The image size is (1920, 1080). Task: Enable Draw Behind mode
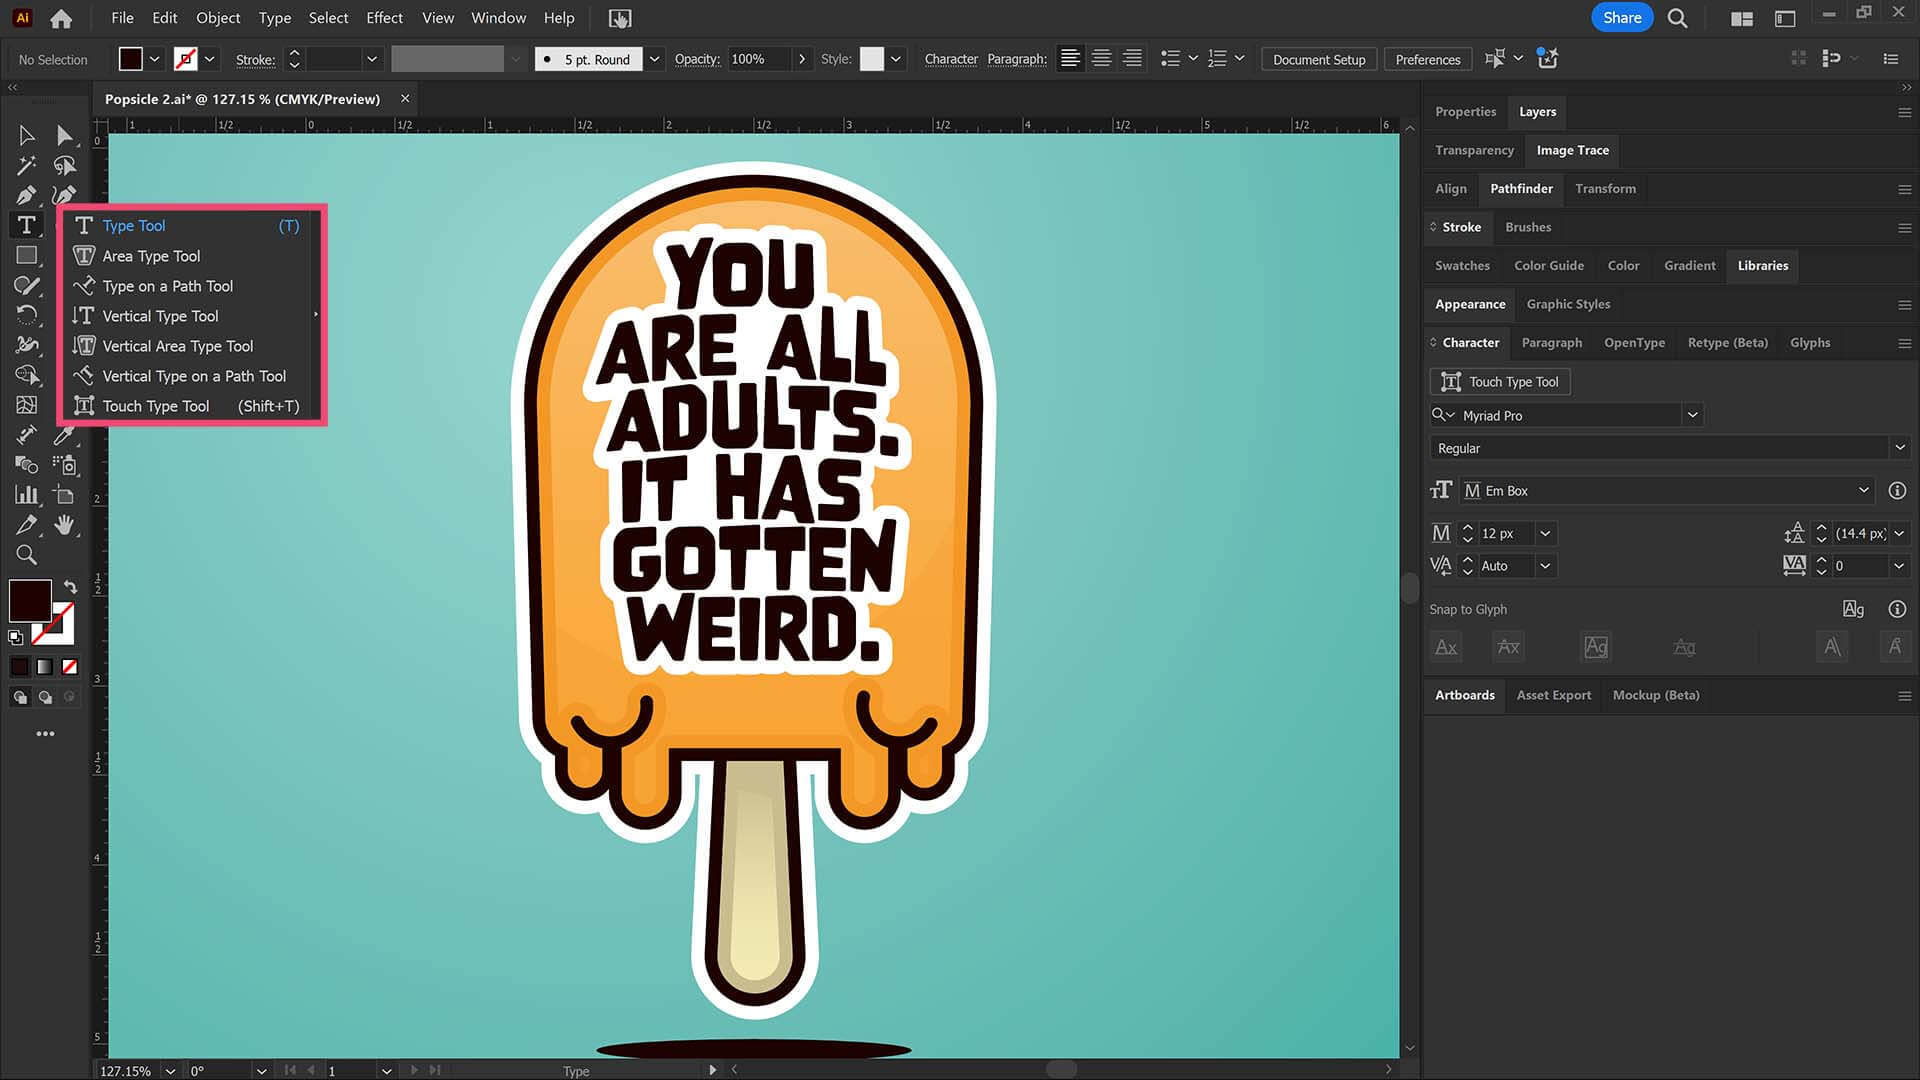click(45, 697)
